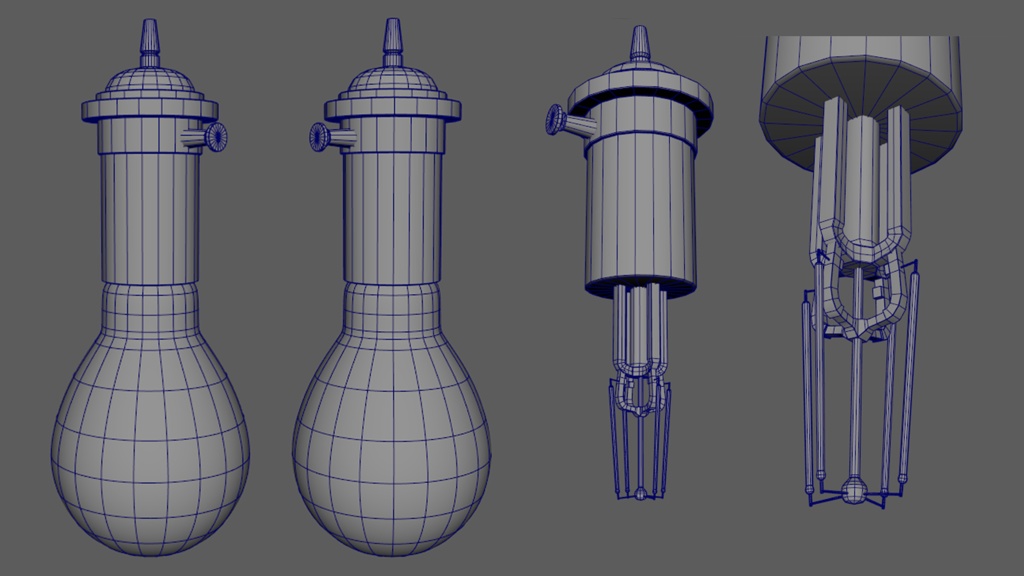Click the thumbscrew knob on the glassless third model

coord(556,120)
